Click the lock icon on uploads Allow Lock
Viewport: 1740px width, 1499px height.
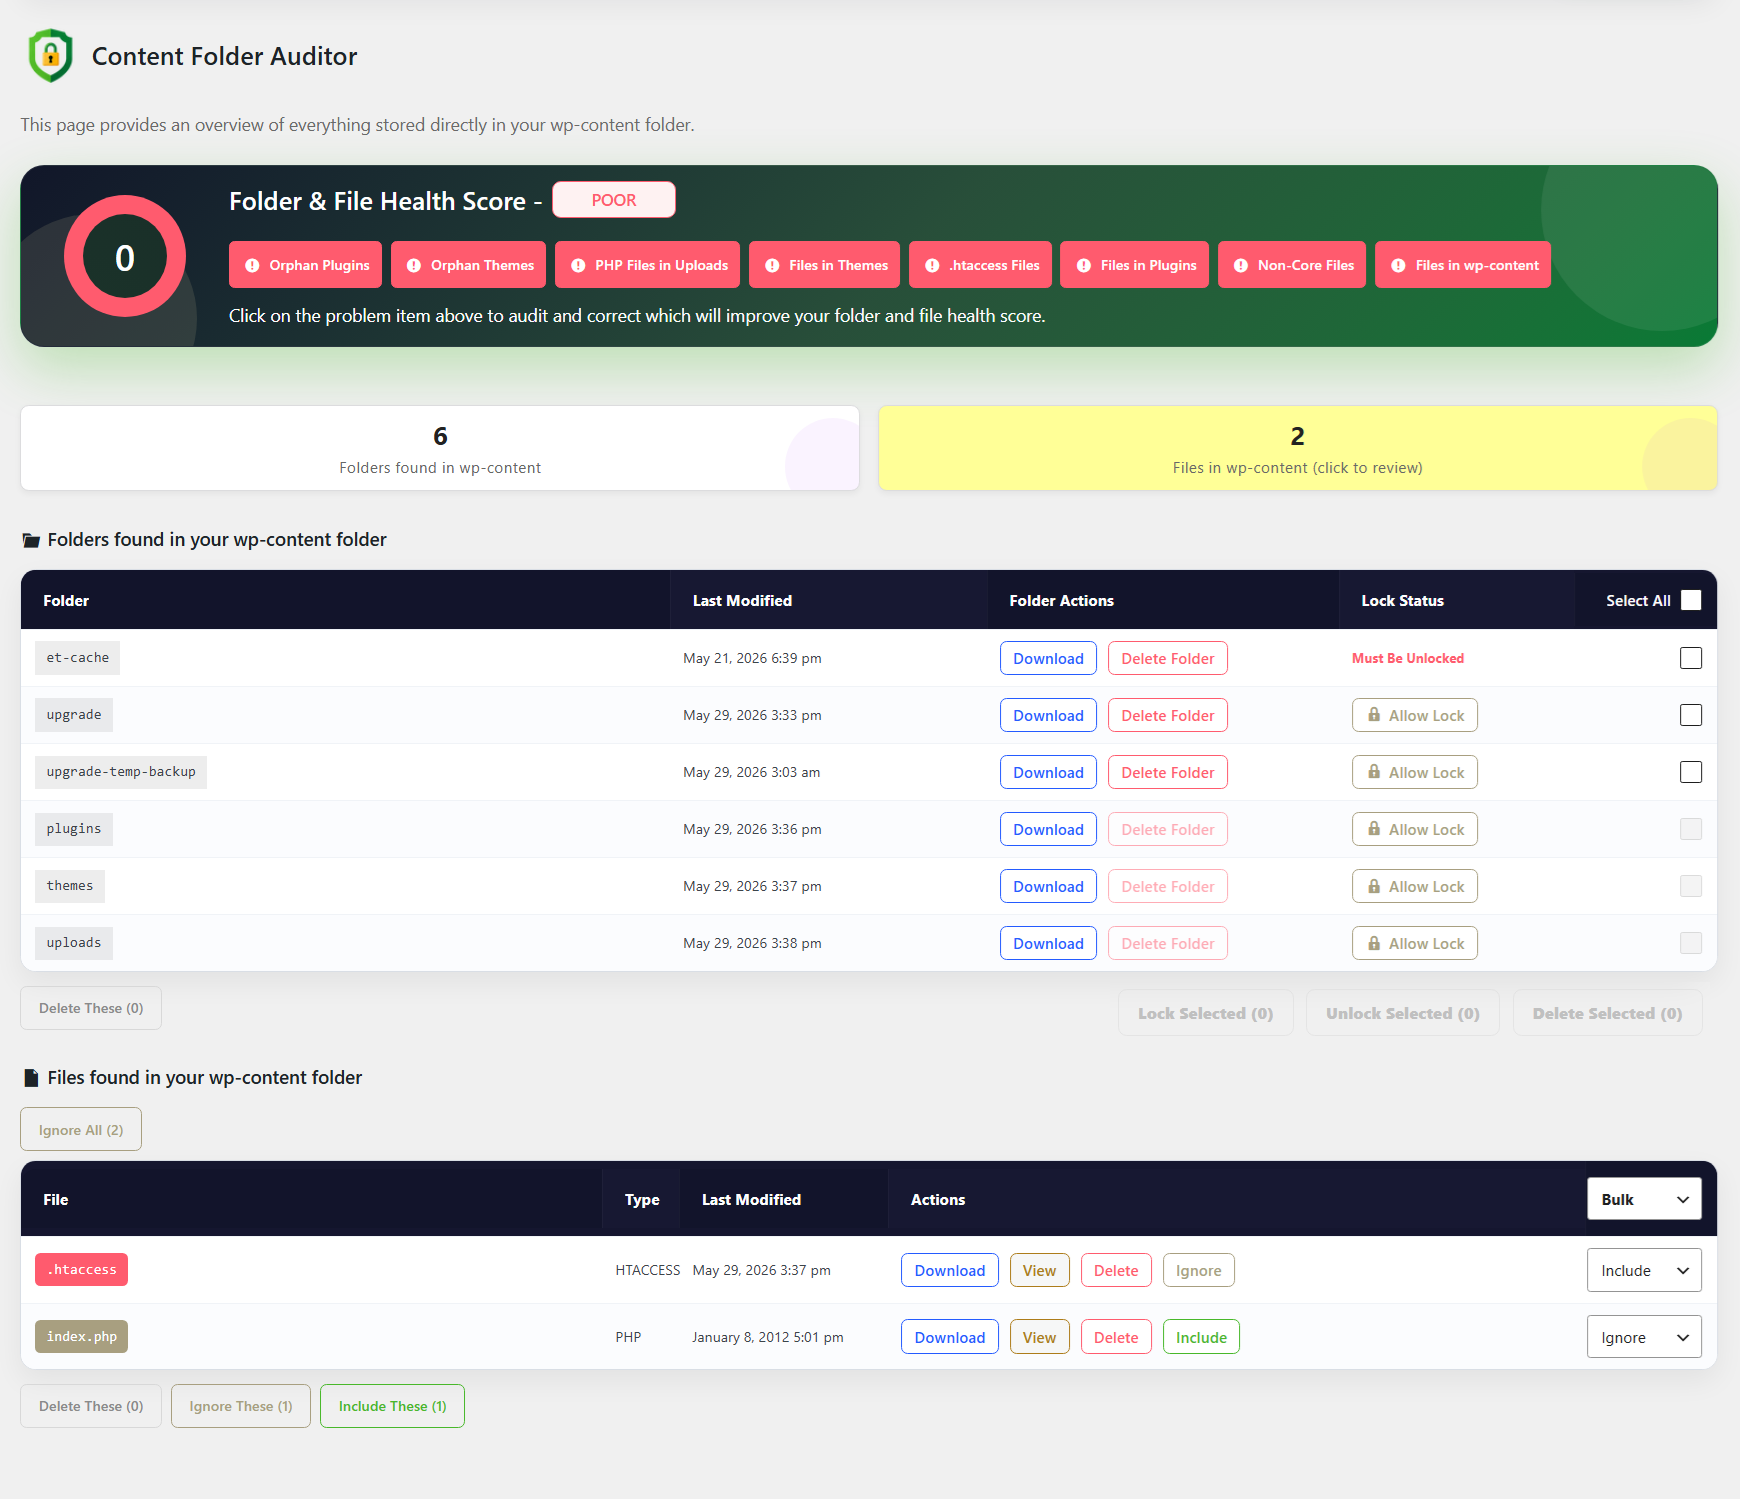(x=1374, y=943)
